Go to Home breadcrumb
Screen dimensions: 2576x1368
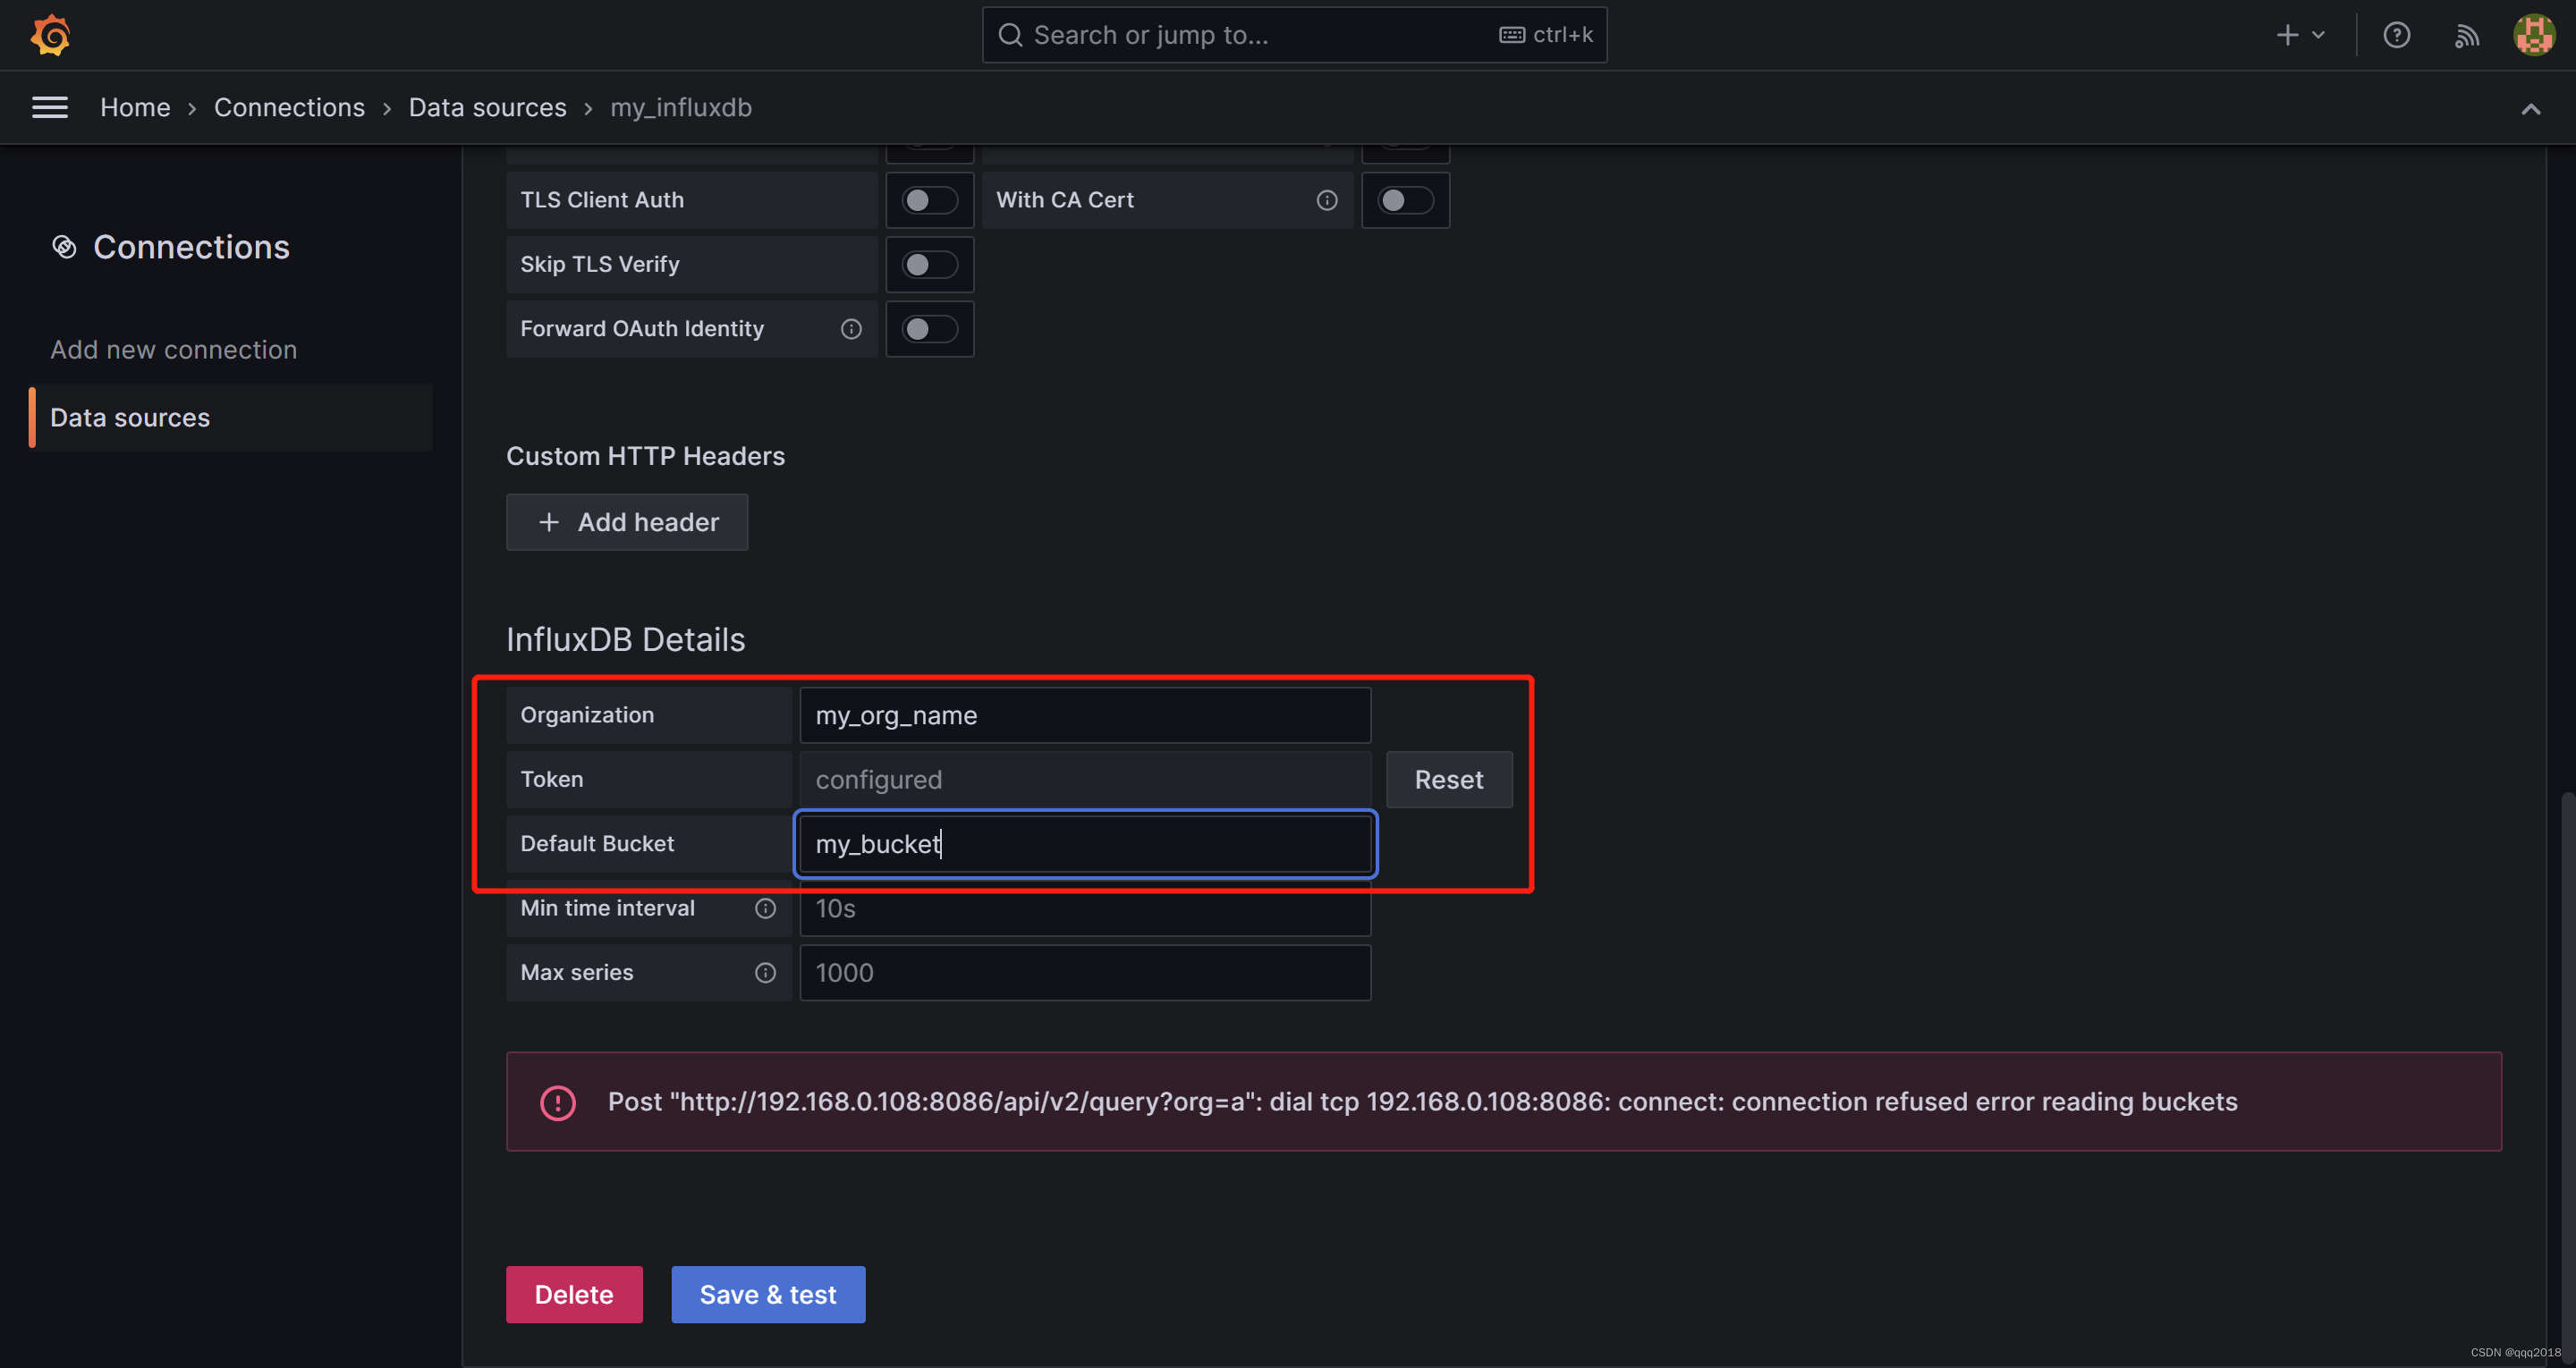[x=135, y=107]
